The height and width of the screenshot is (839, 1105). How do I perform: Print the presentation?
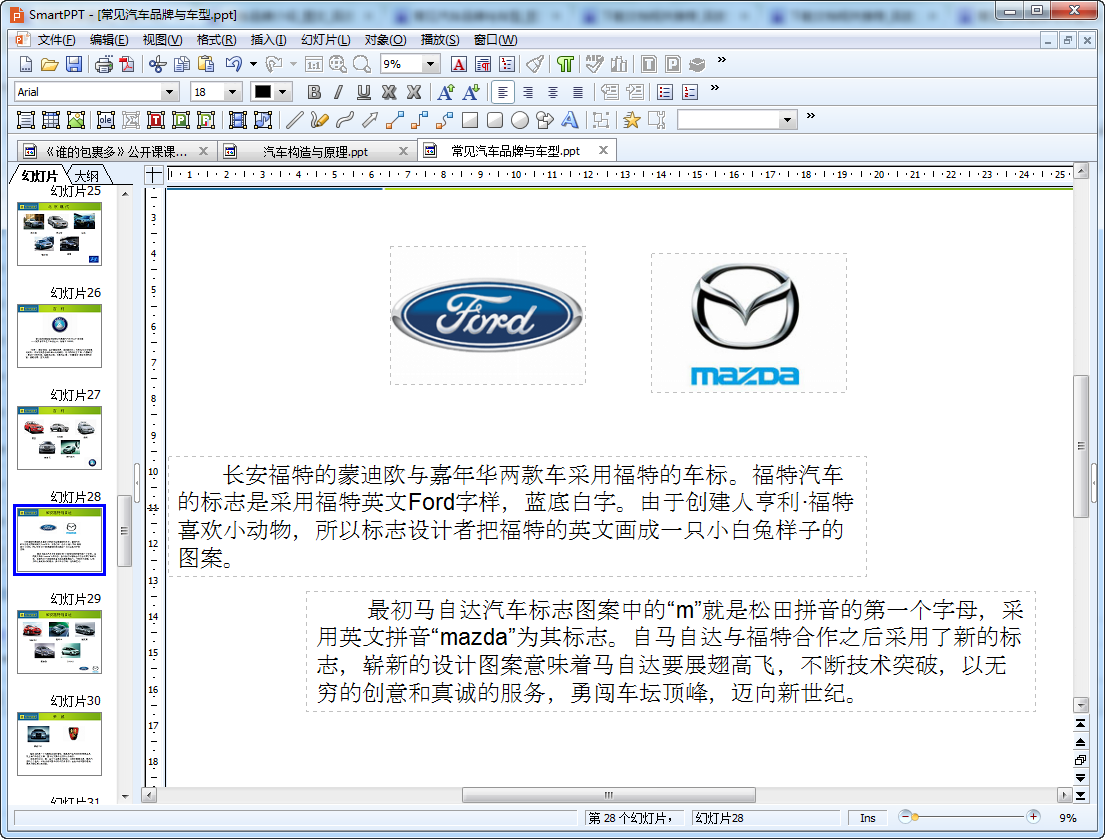click(104, 65)
